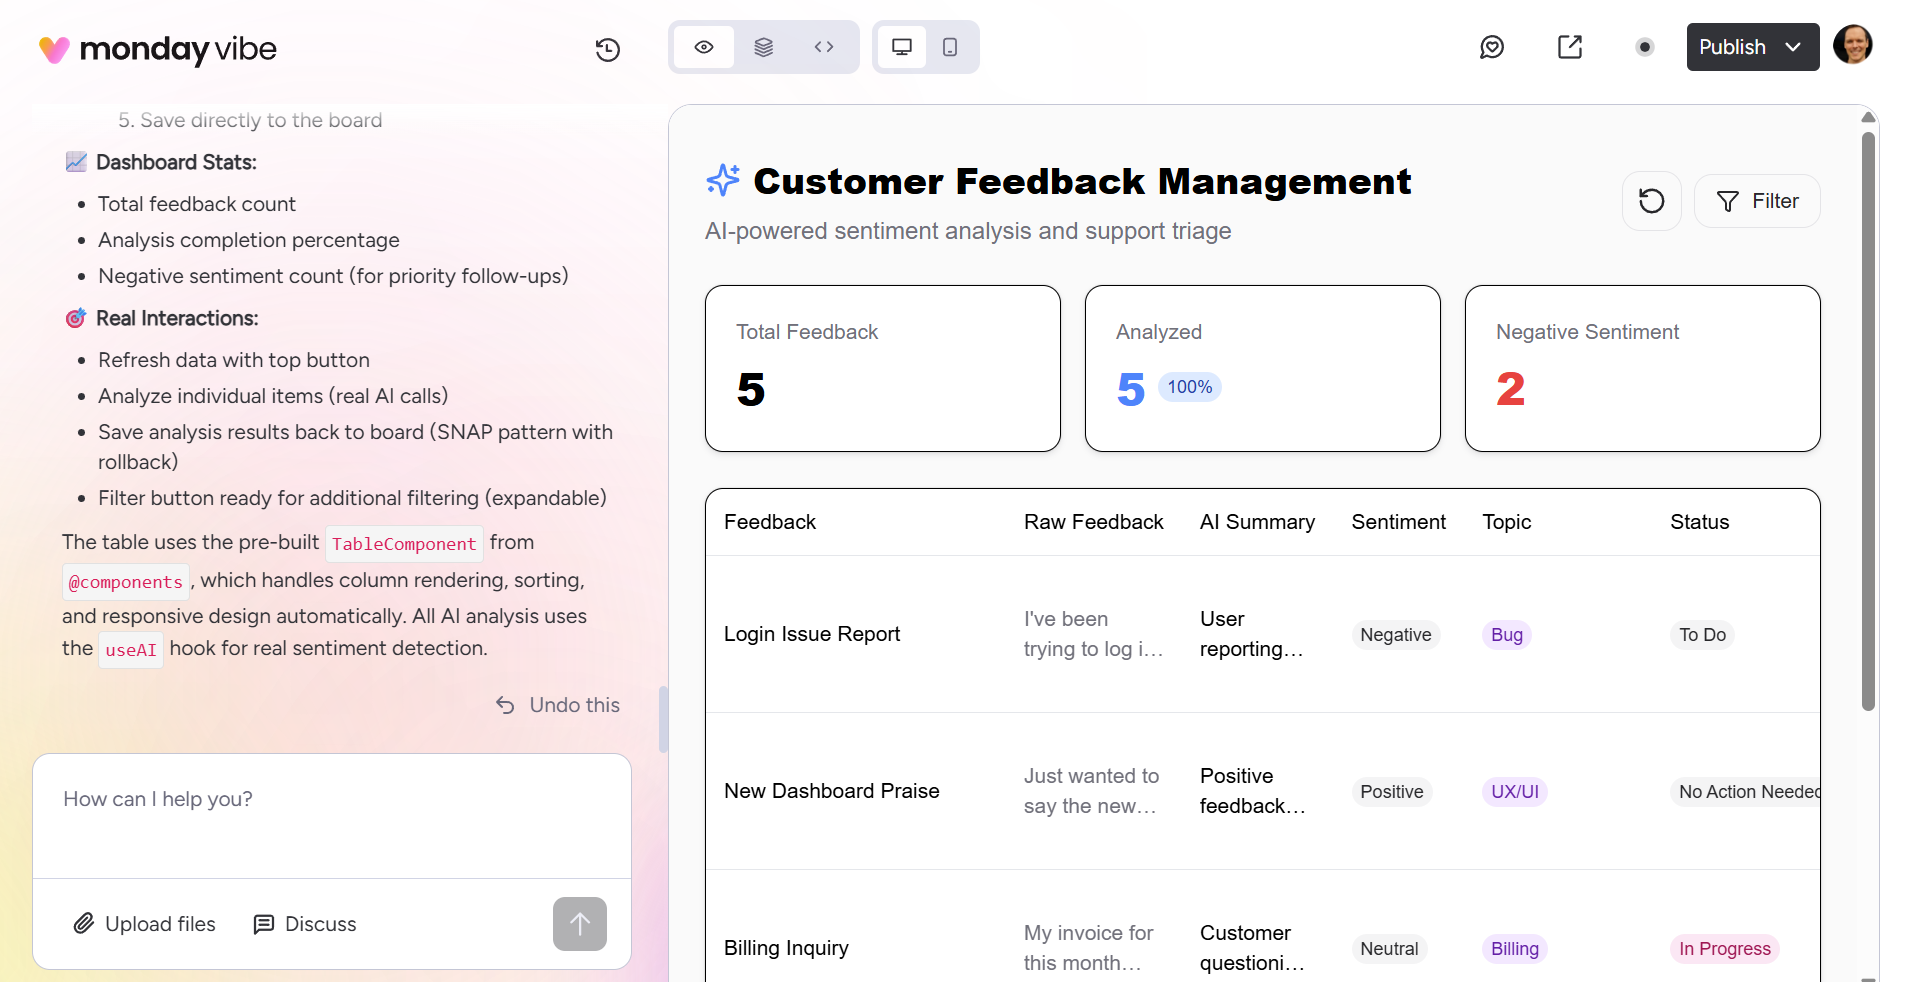The height and width of the screenshot is (982, 1906).
Task: Click the UX/UI topic tag
Action: click(1515, 792)
